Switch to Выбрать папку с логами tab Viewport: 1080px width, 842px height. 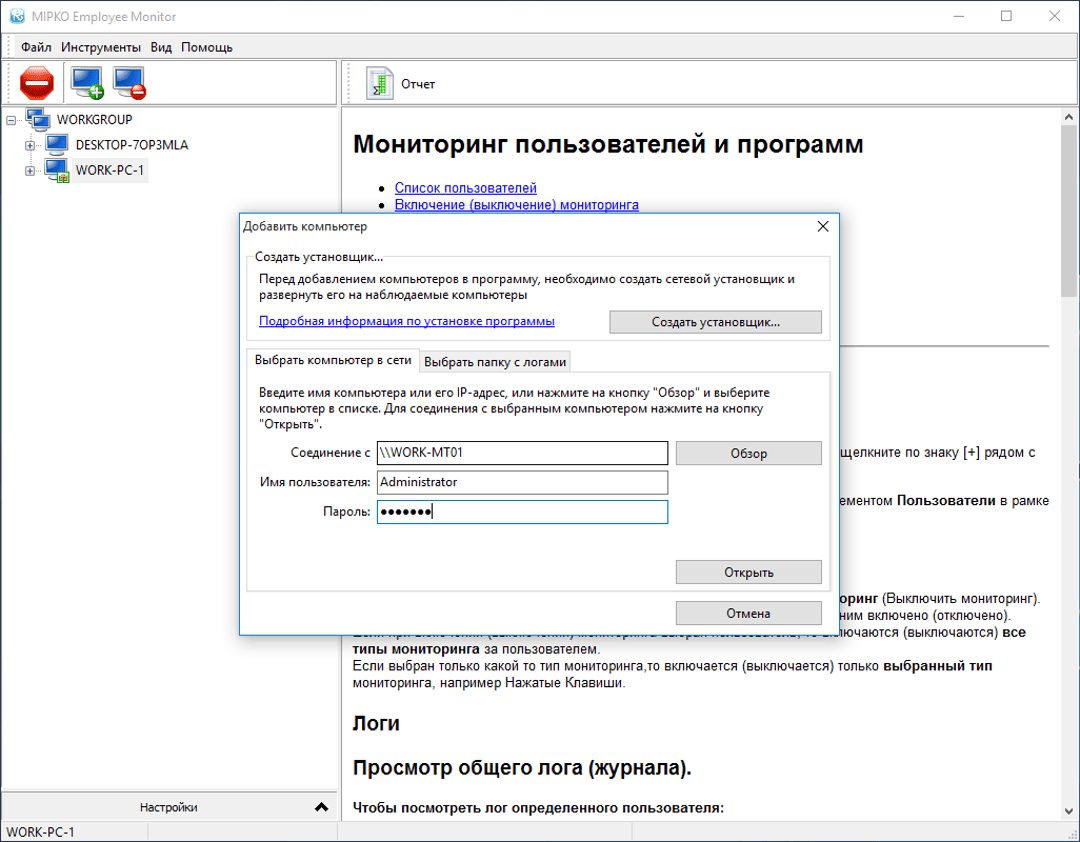point(496,361)
